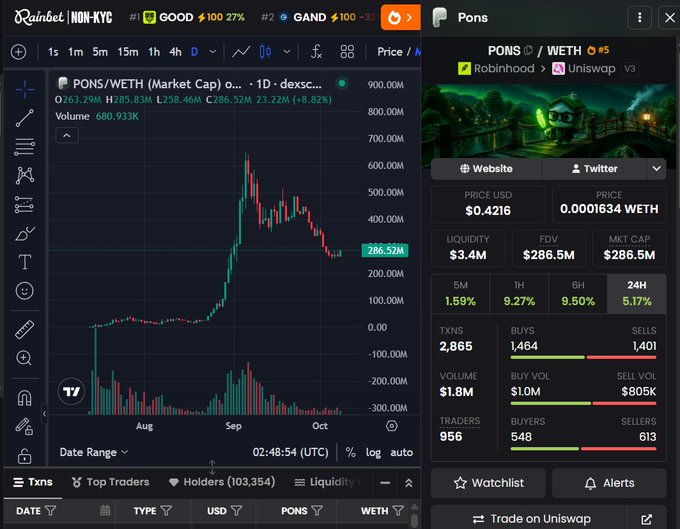The height and width of the screenshot is (529, 680).
Task: Switch to Liquidity tab
Action: (x=326, y=482)
